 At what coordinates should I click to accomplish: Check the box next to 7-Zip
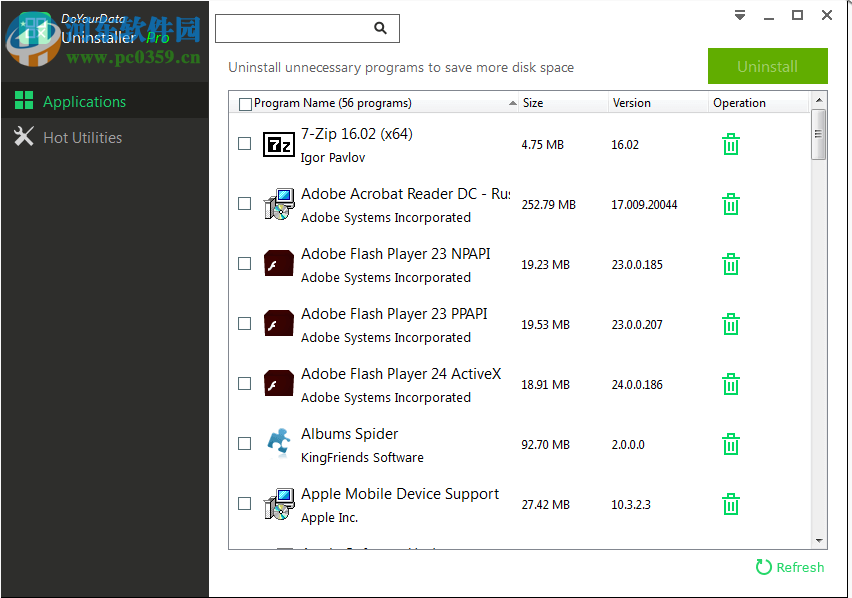[244, 144]
